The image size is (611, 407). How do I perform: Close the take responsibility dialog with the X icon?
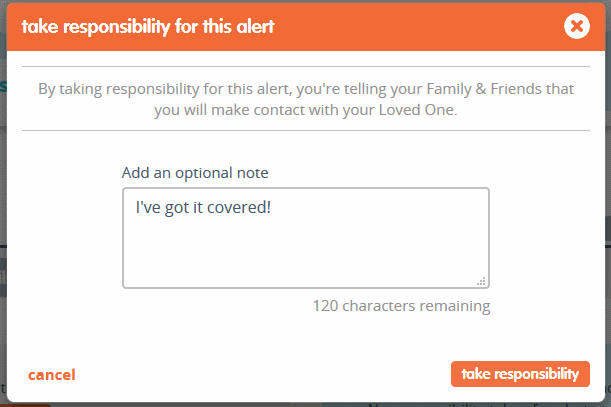pos(577,26)
